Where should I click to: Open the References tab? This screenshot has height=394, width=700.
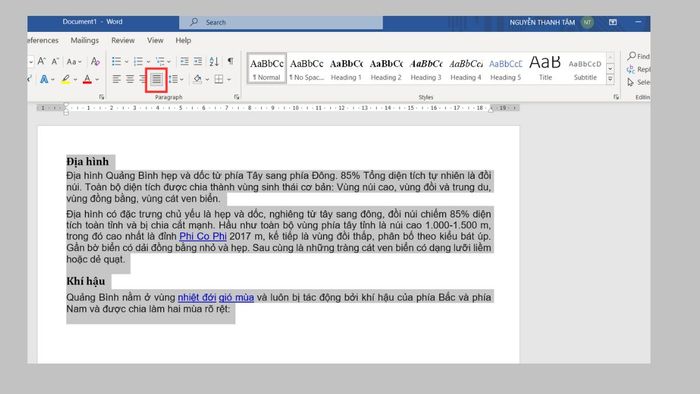click(43, 40)
